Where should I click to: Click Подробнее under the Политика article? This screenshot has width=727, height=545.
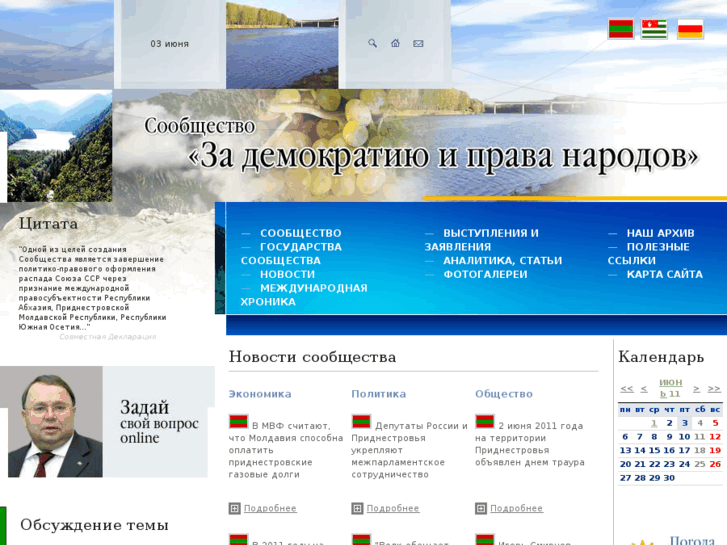point(393,508)
